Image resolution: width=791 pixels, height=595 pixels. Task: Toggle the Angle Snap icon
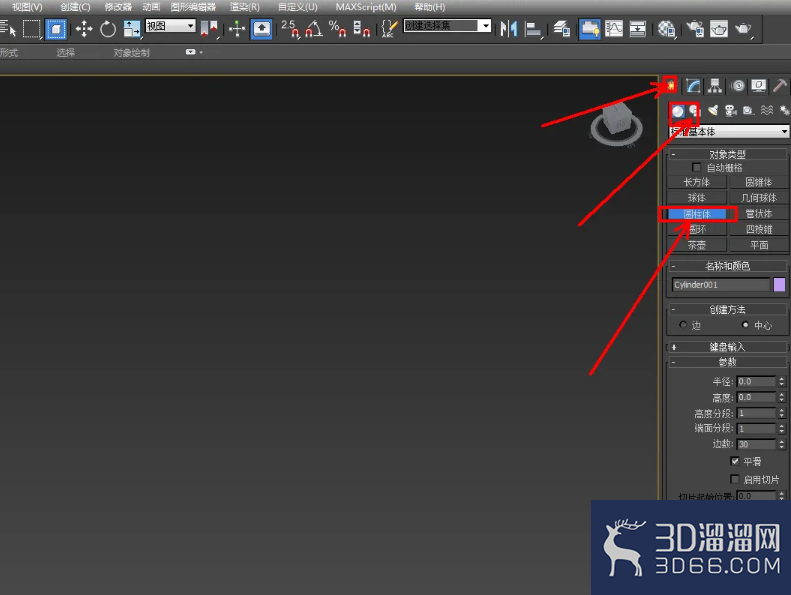point(314,29)
